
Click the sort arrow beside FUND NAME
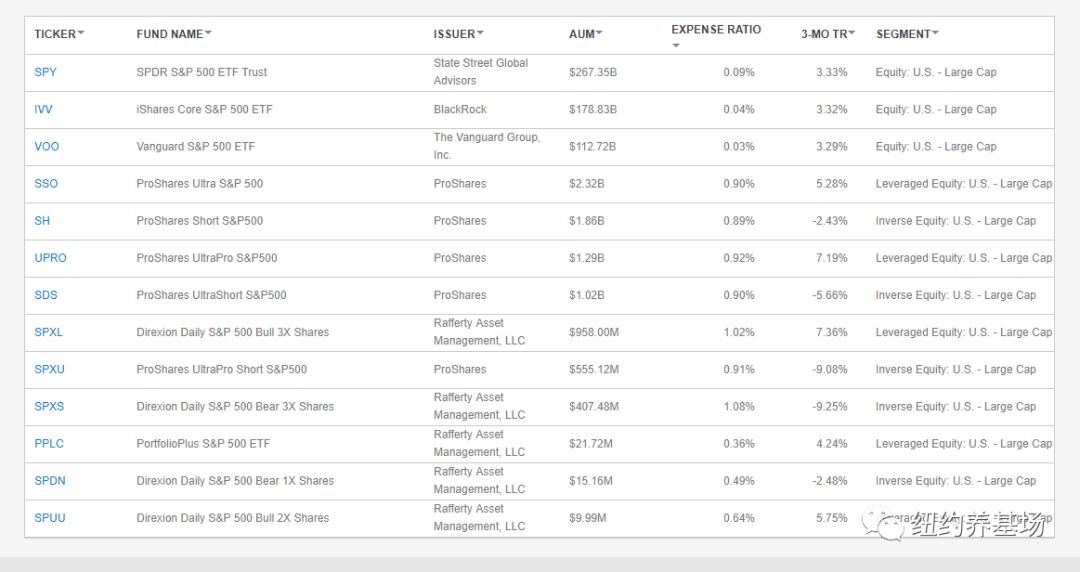[208, 33]
